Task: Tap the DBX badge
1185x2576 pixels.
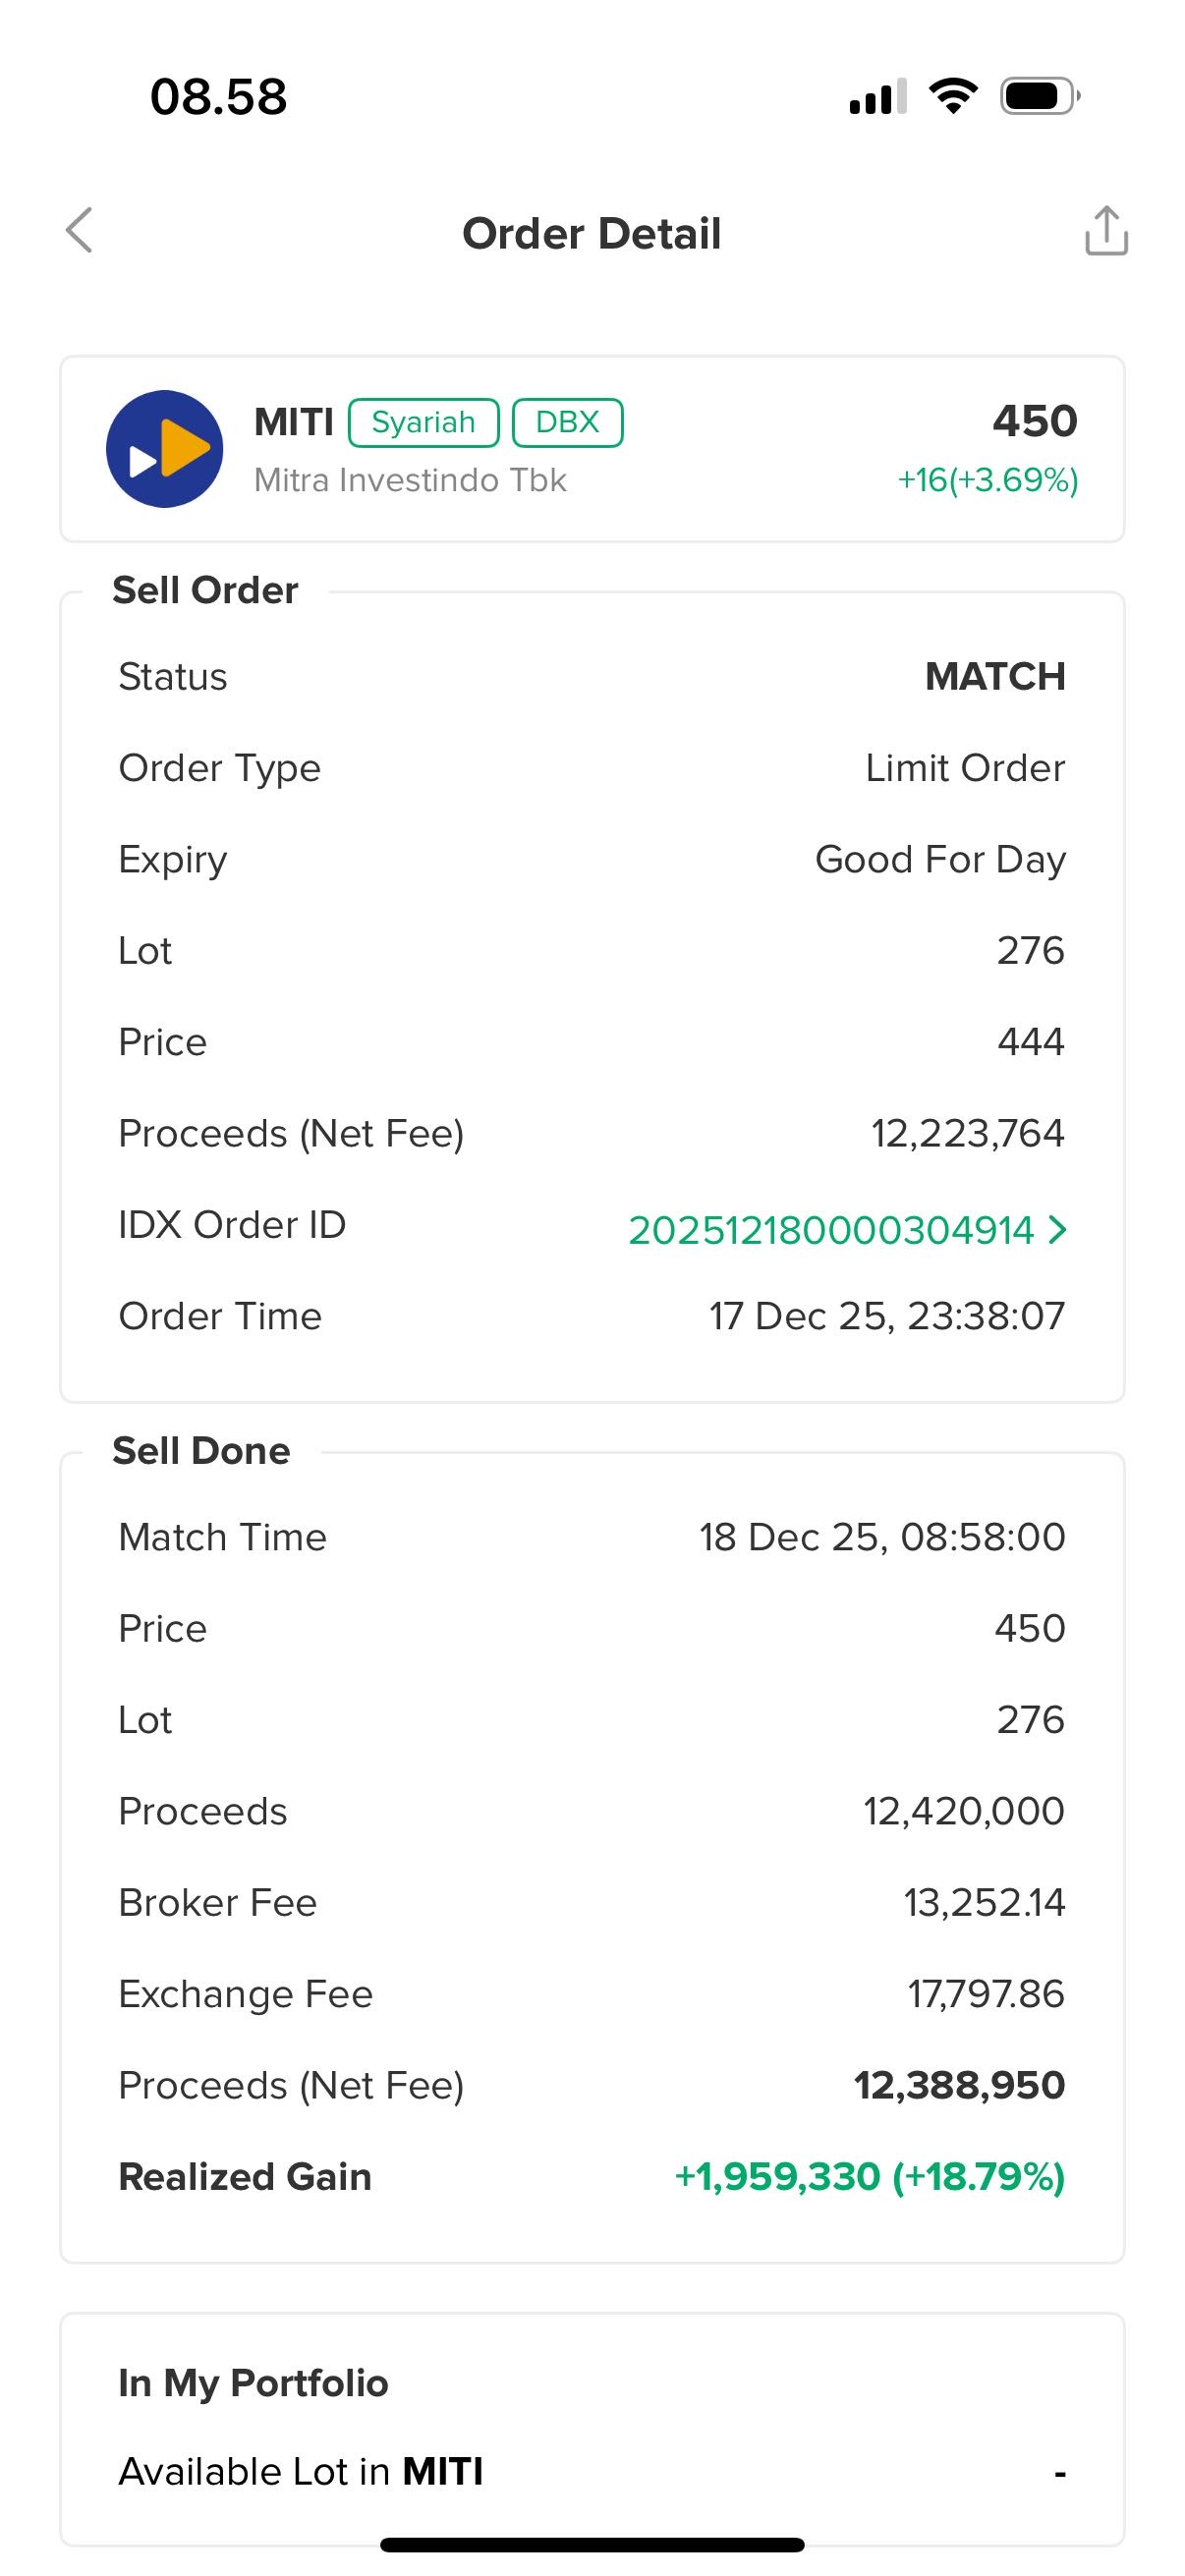Action: coord(567,422)
